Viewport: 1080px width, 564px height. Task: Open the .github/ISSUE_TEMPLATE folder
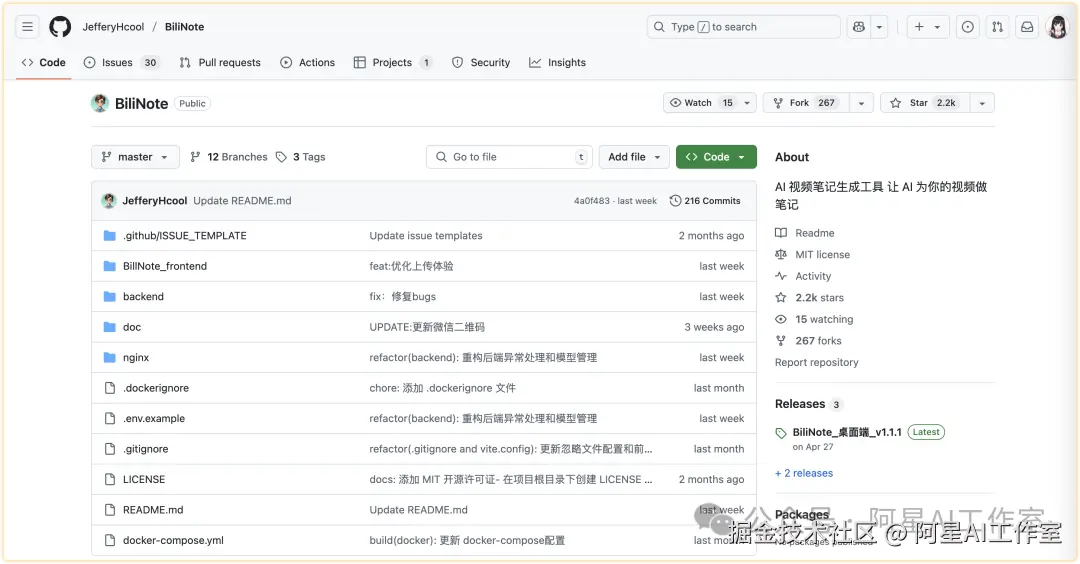[x=185, y=236]
